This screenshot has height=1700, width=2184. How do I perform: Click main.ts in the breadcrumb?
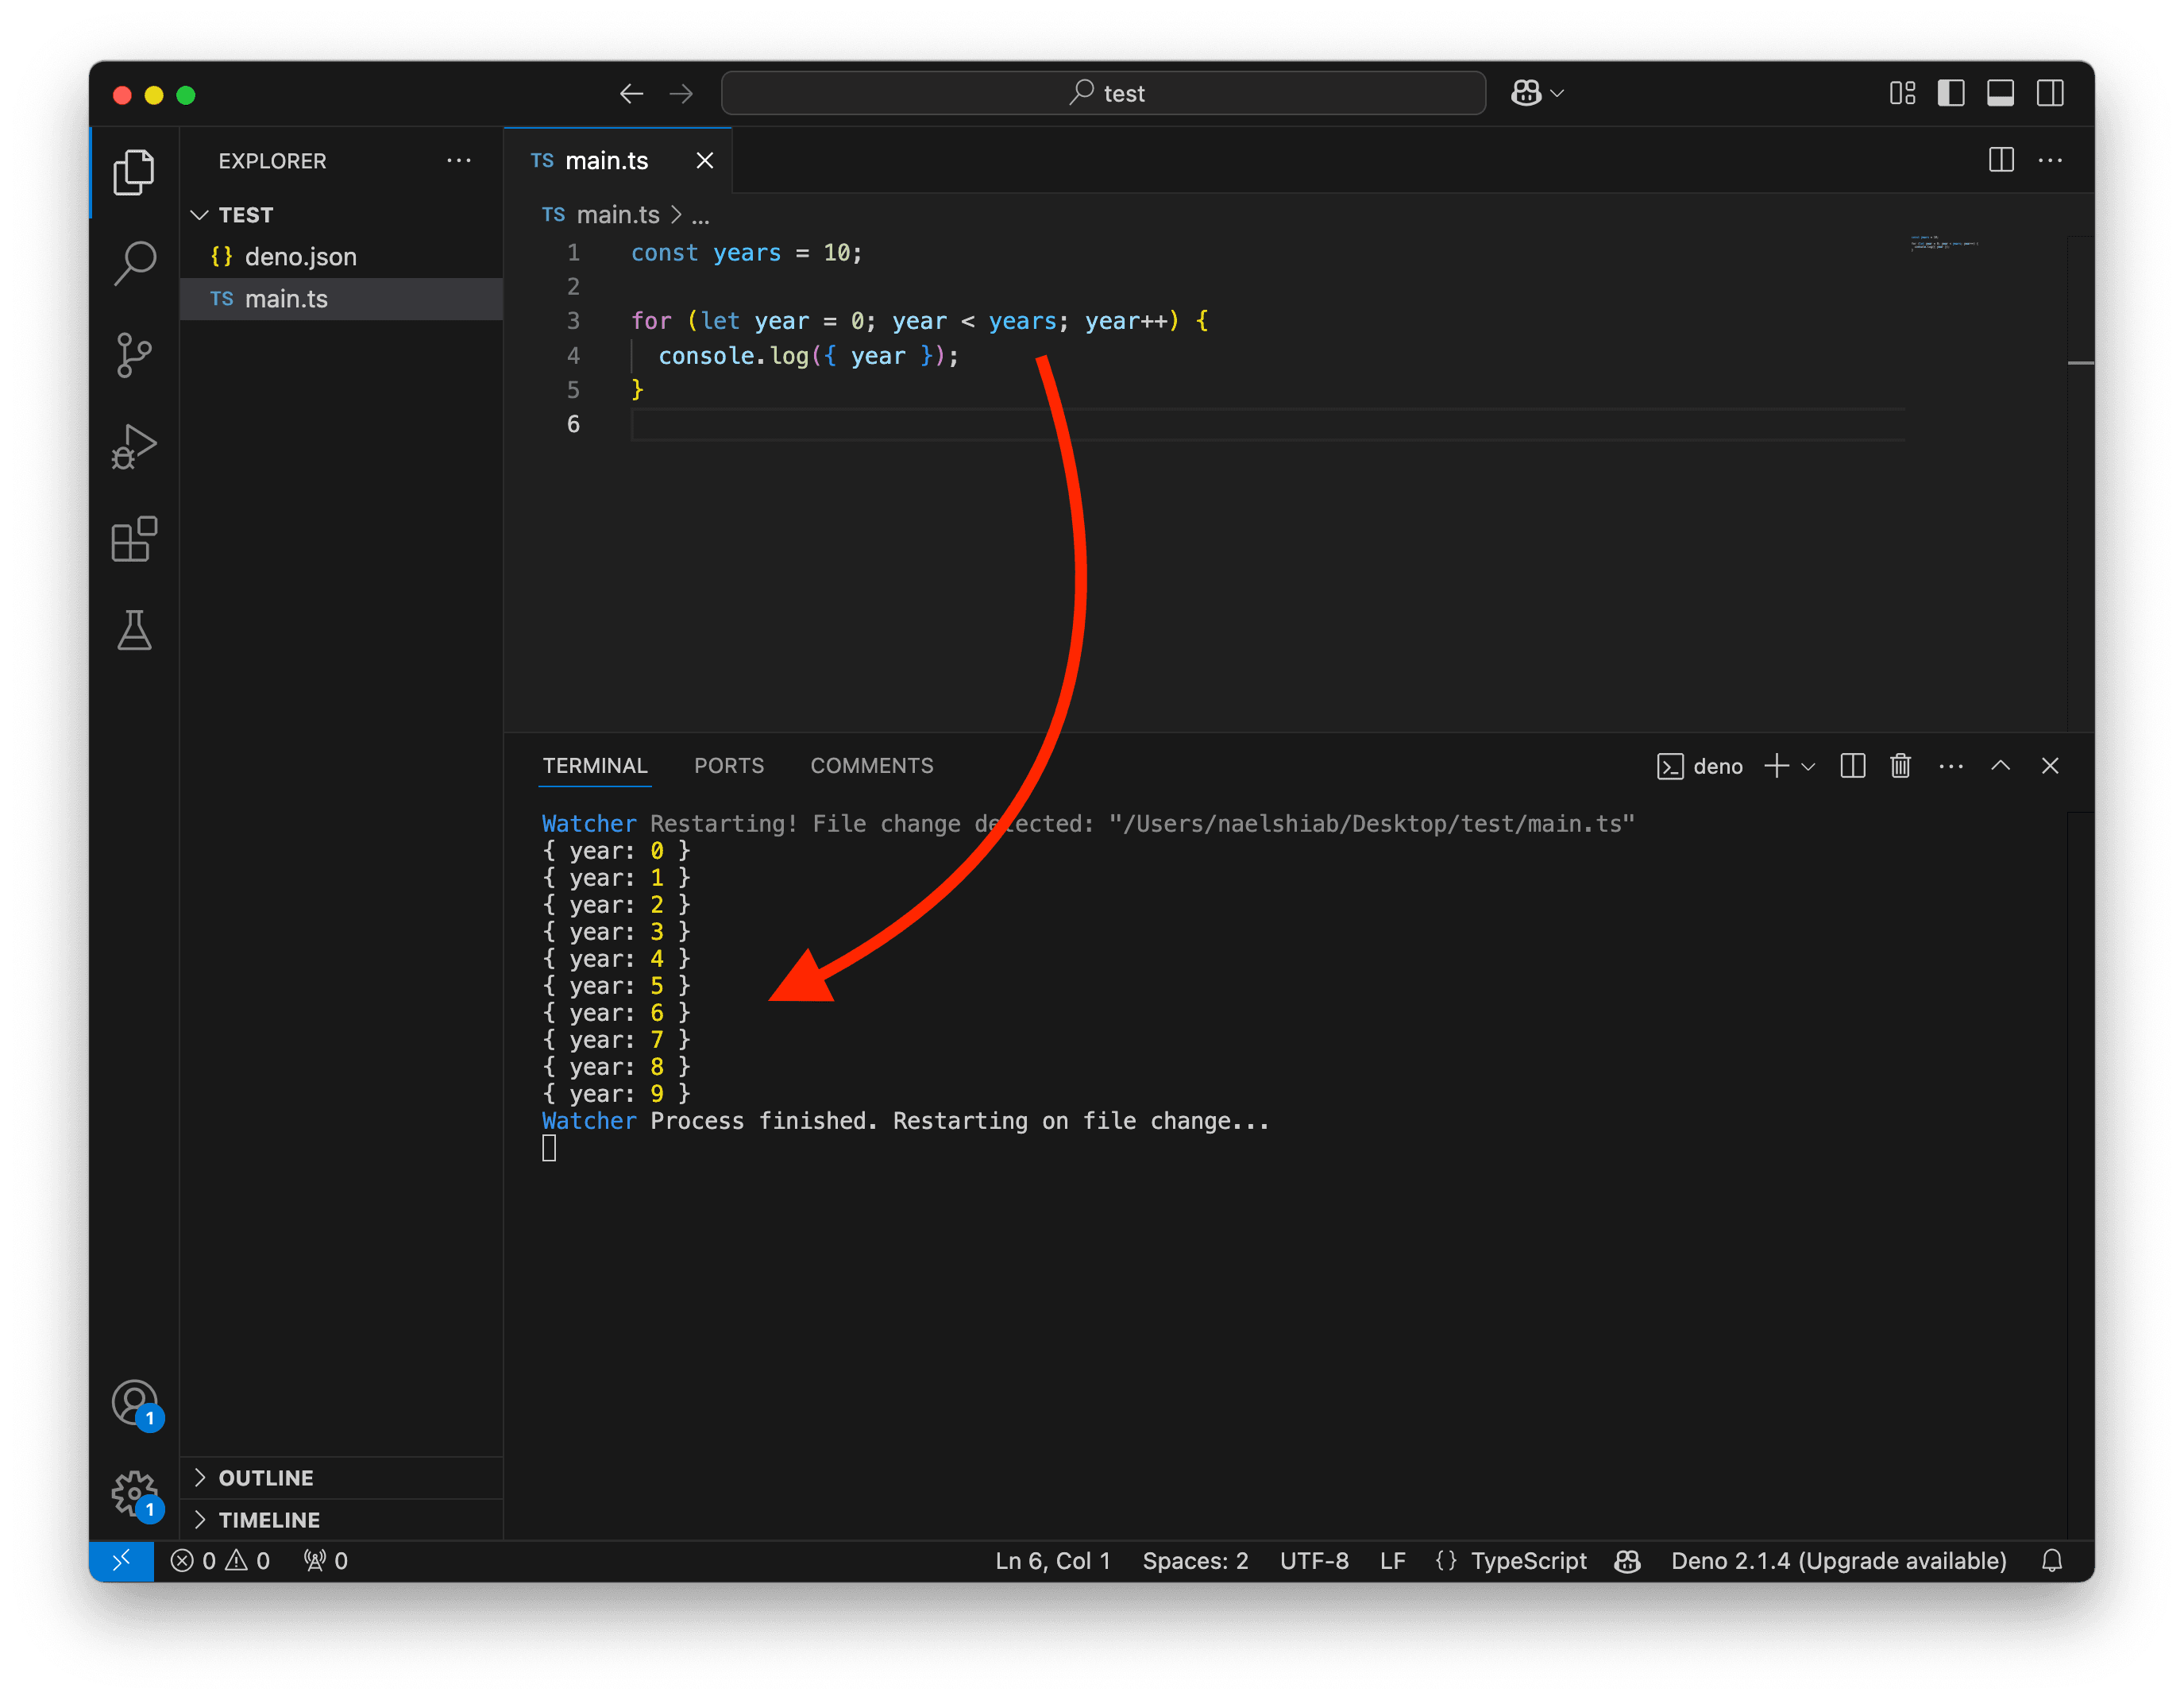(x=617, y=214)
